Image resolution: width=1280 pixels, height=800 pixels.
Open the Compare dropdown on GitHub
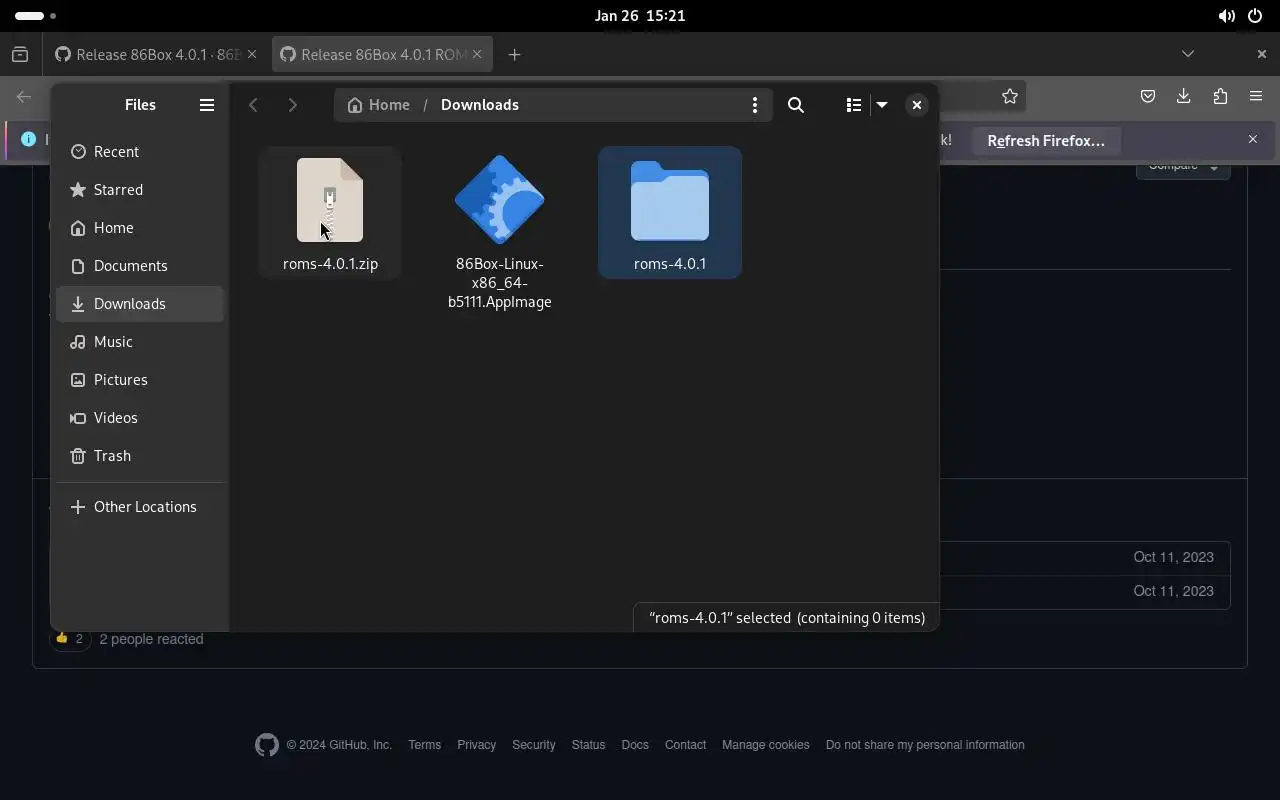coord(1183,170)
